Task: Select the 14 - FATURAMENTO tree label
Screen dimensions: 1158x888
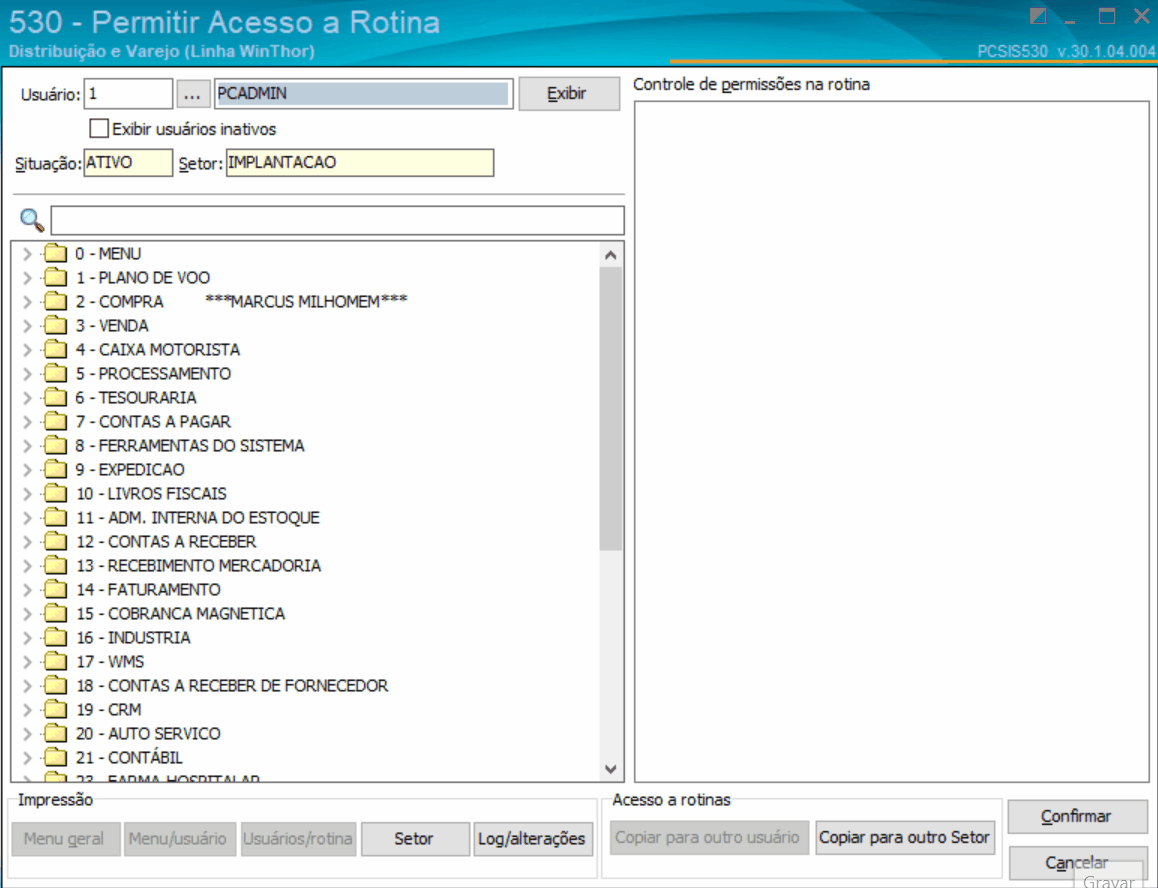Action: (148, 590)
